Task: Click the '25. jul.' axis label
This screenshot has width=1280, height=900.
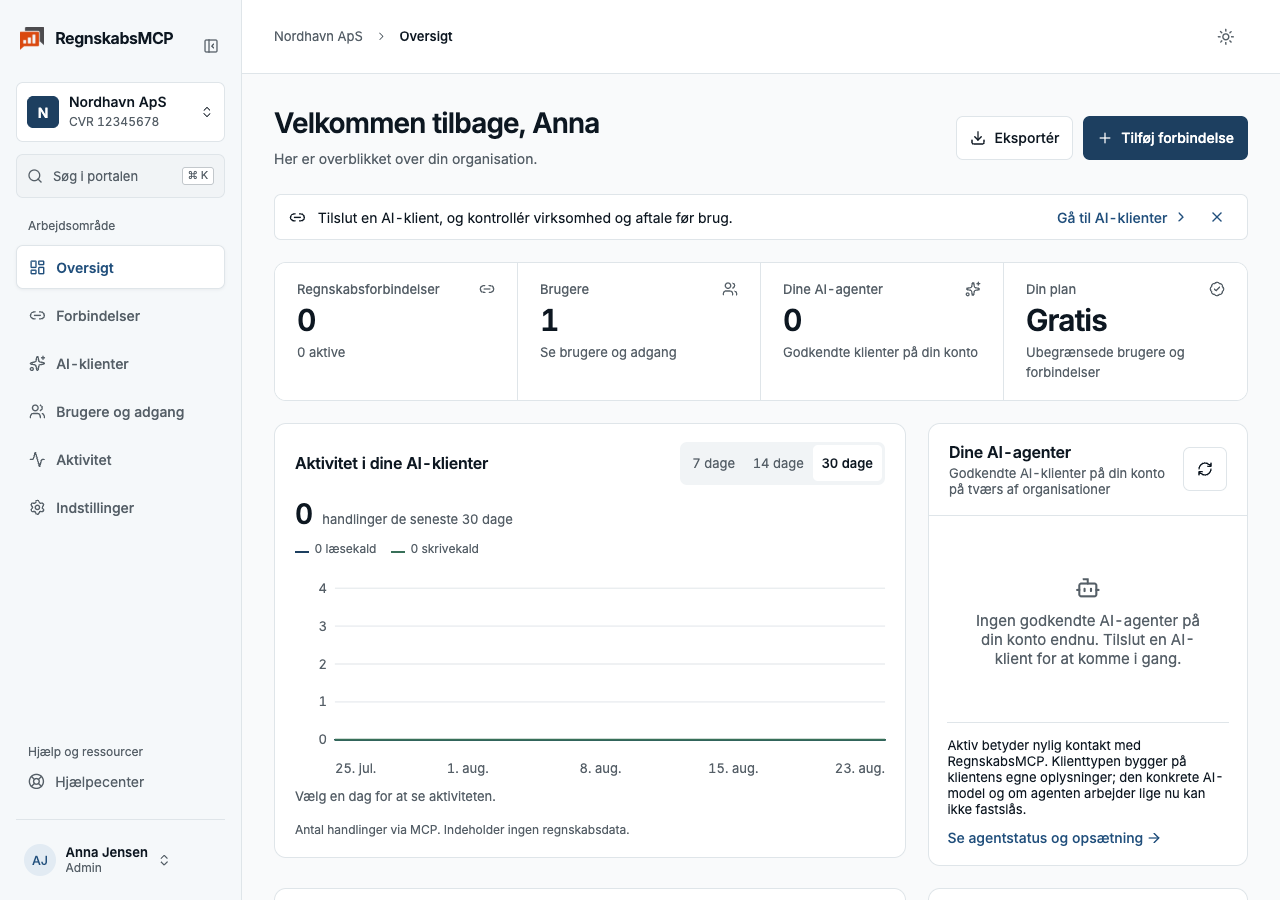Action: click(x=356, y=768)
